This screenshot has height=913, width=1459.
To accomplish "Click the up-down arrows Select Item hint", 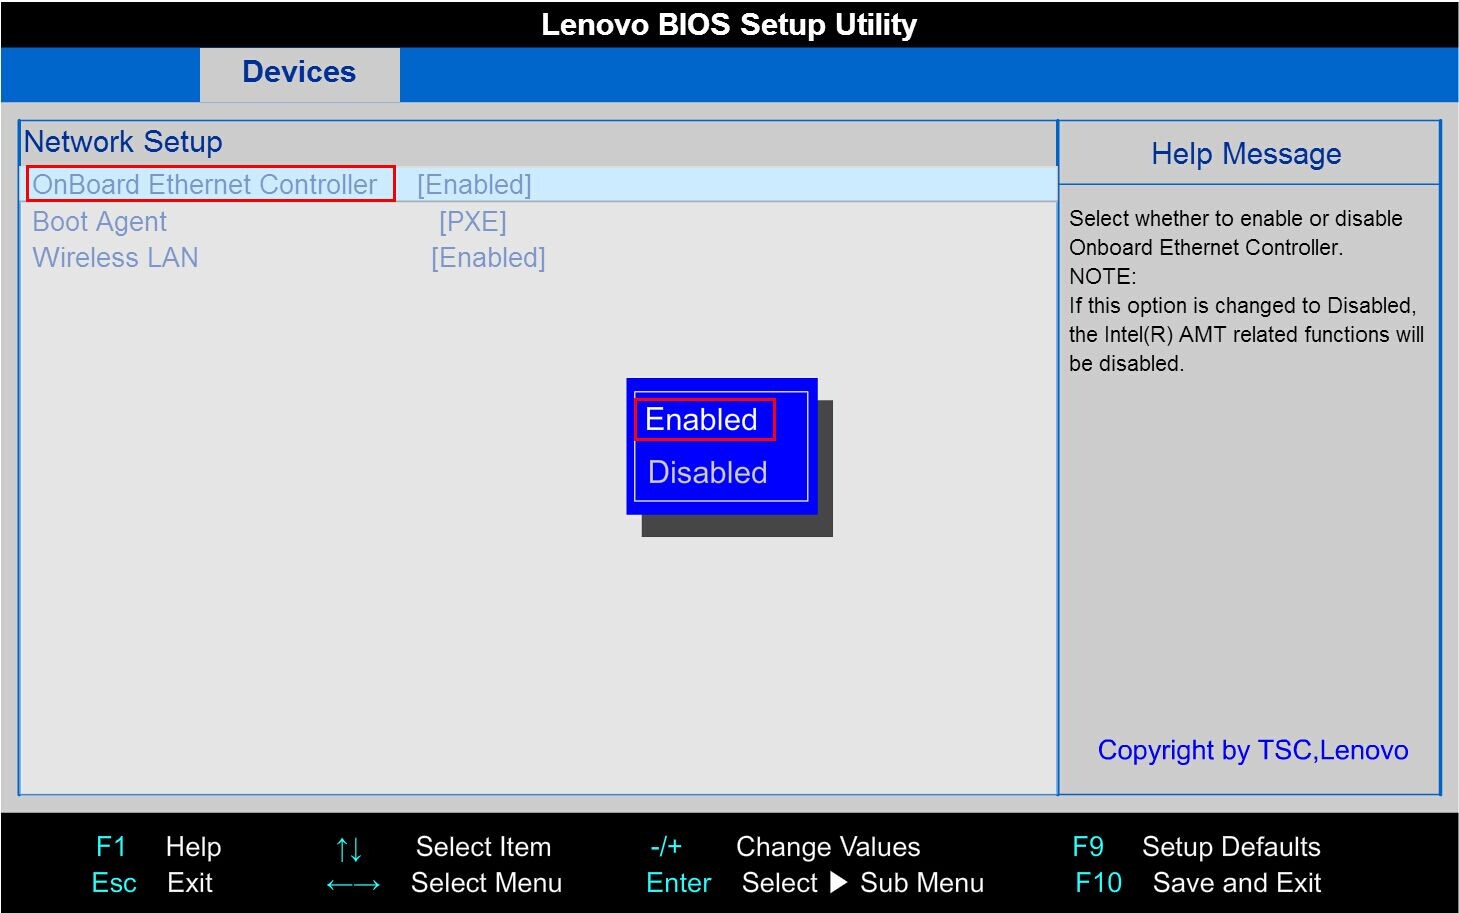I will [x=443, y=848].
